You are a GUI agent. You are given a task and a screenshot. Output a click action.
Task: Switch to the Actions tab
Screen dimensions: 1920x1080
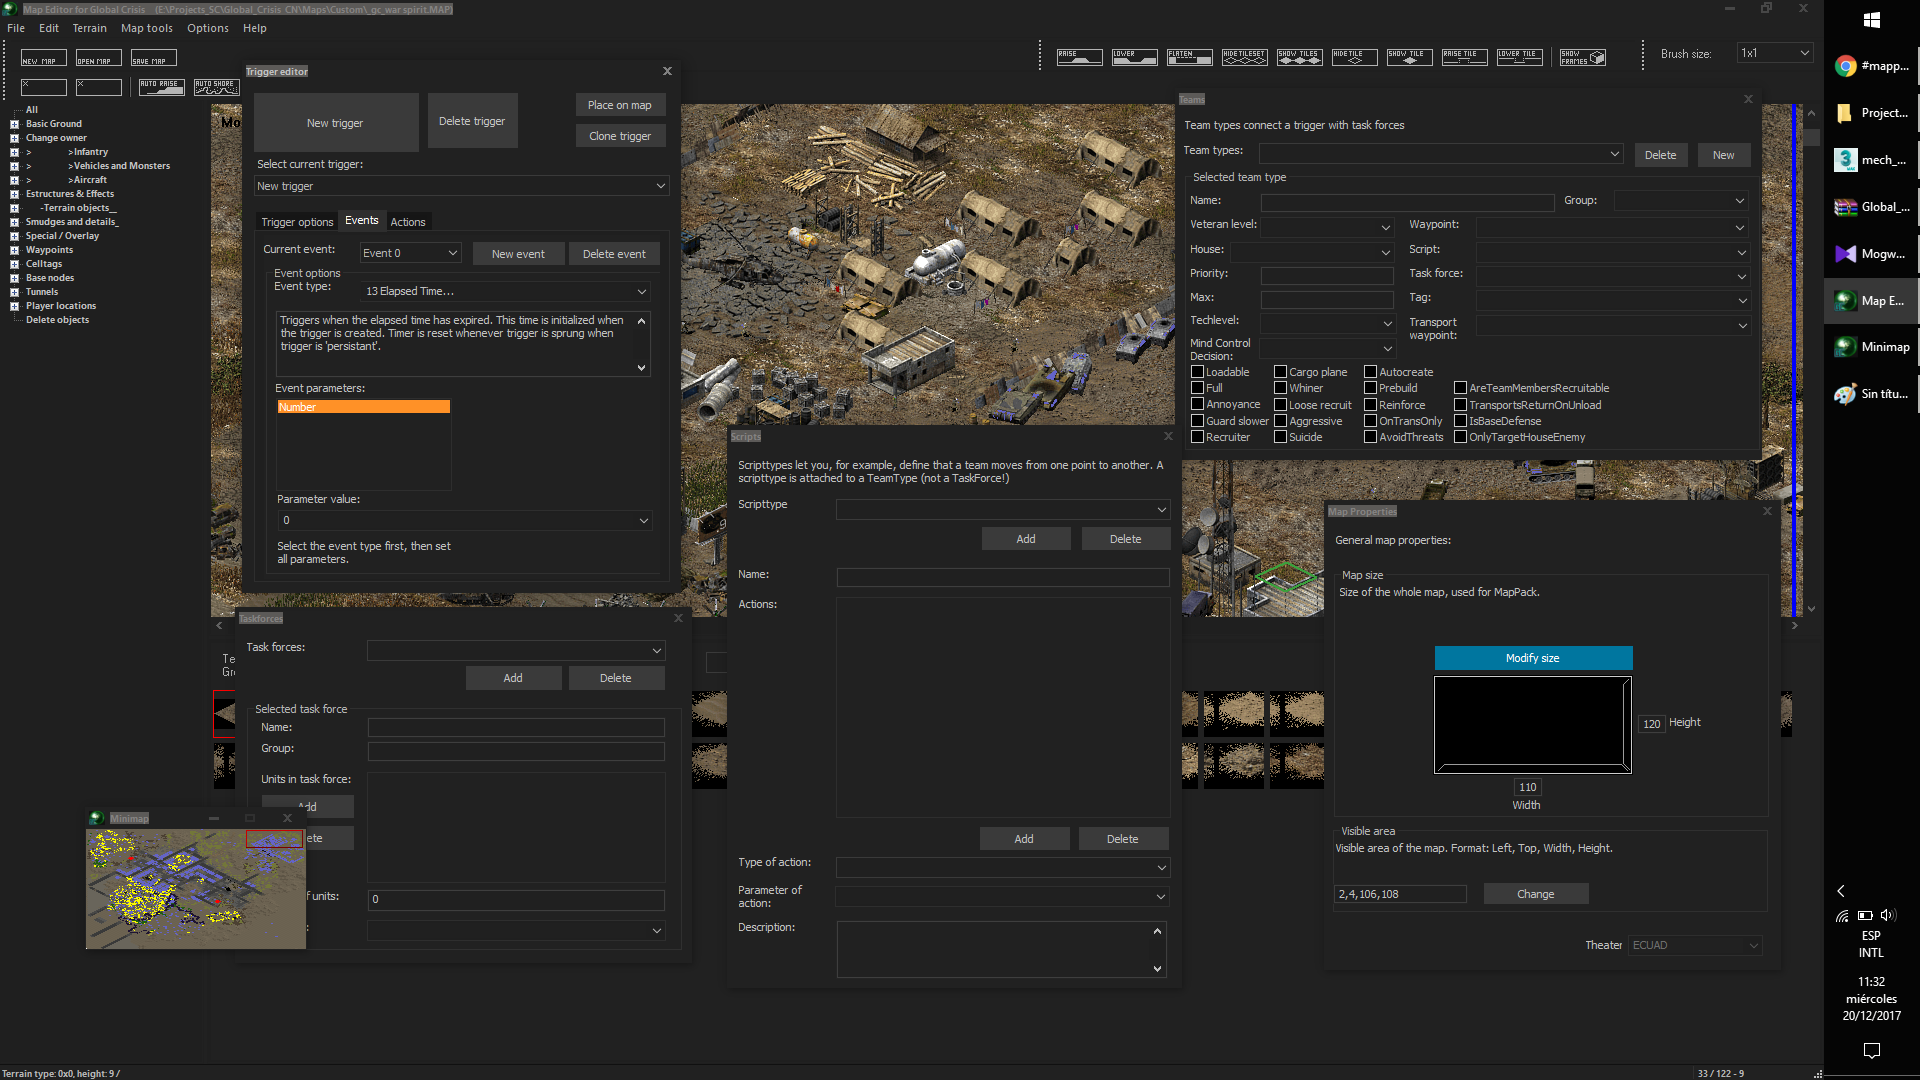pyautogui.click(x=408, y=222)
